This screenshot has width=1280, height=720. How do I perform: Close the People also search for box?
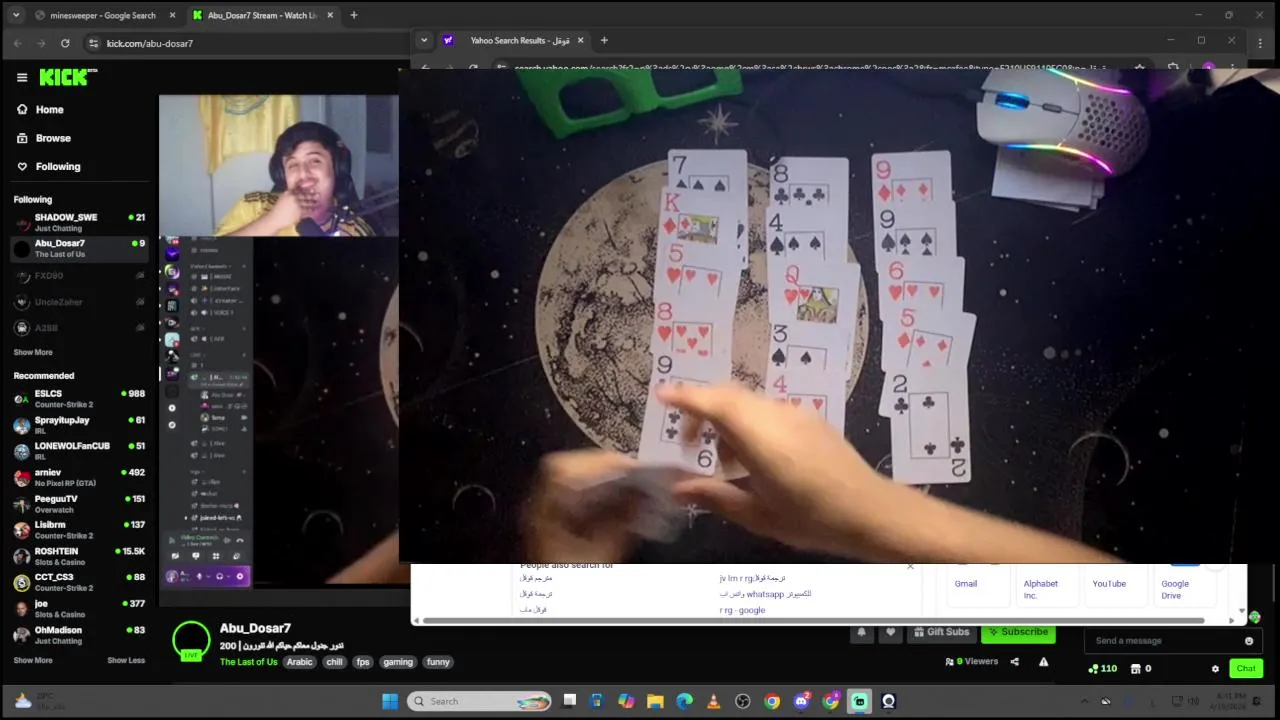tap(910, 566)
